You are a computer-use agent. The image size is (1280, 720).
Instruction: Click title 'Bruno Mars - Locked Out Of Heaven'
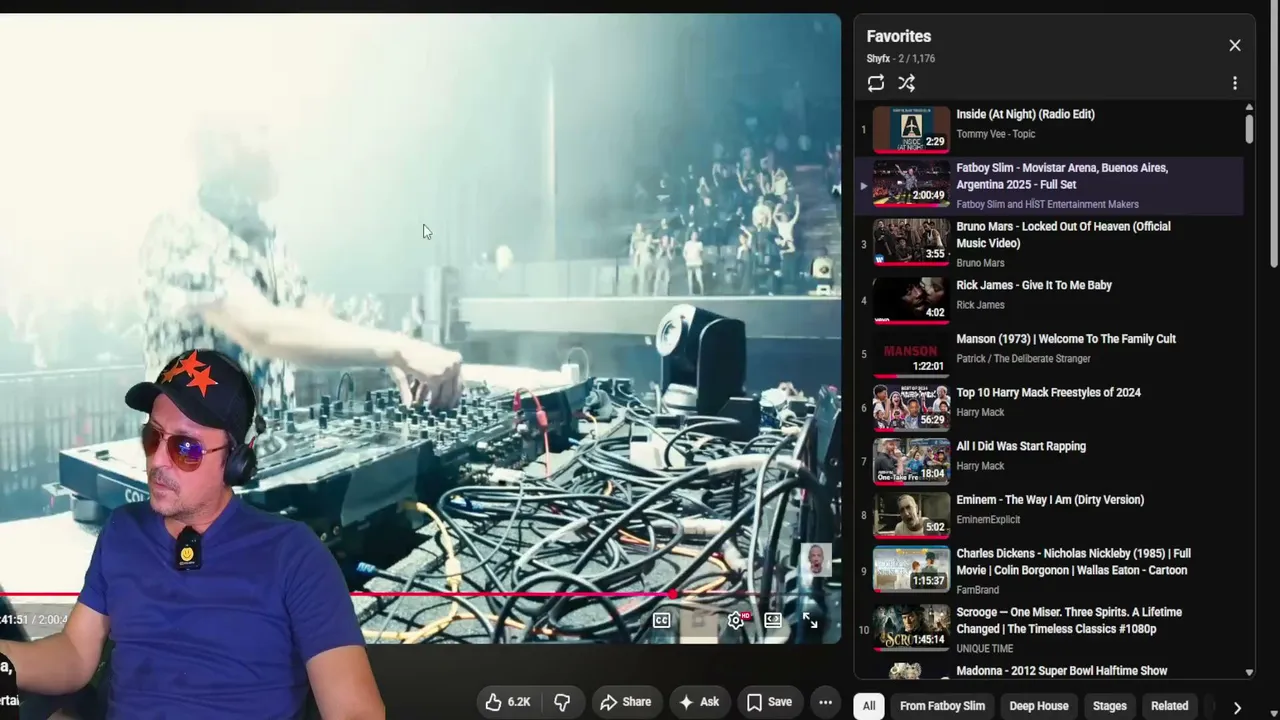[1063, 235]
